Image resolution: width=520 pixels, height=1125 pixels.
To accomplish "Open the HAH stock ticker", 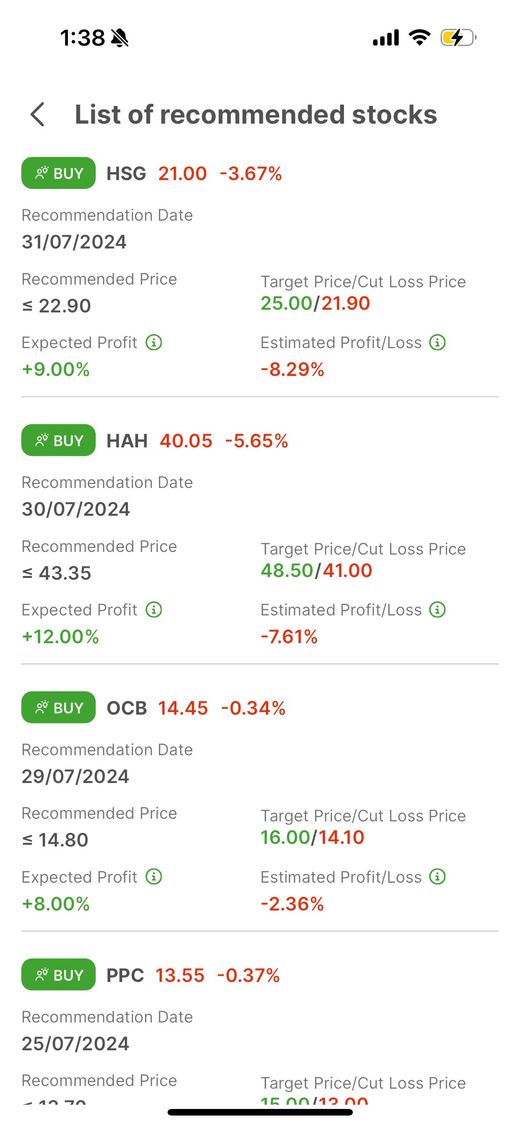I will 127,441.
